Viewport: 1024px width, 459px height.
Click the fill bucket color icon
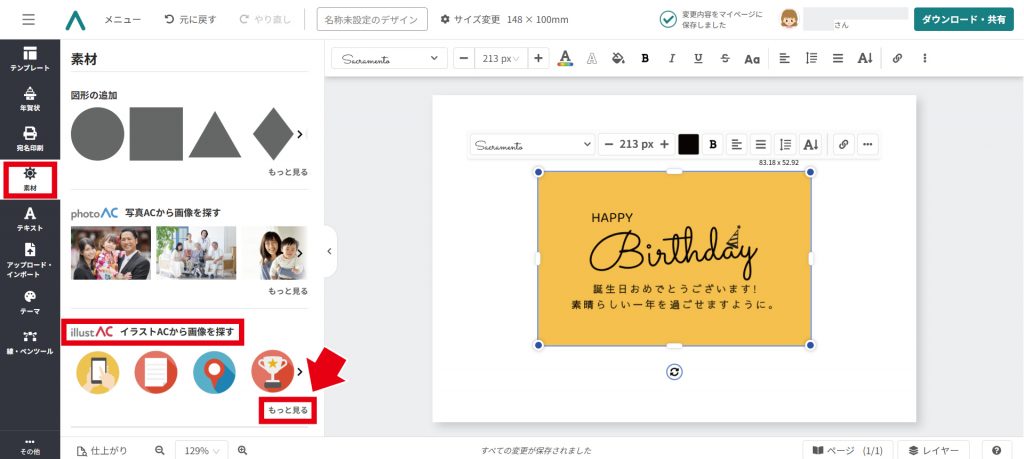pos(618,58)
